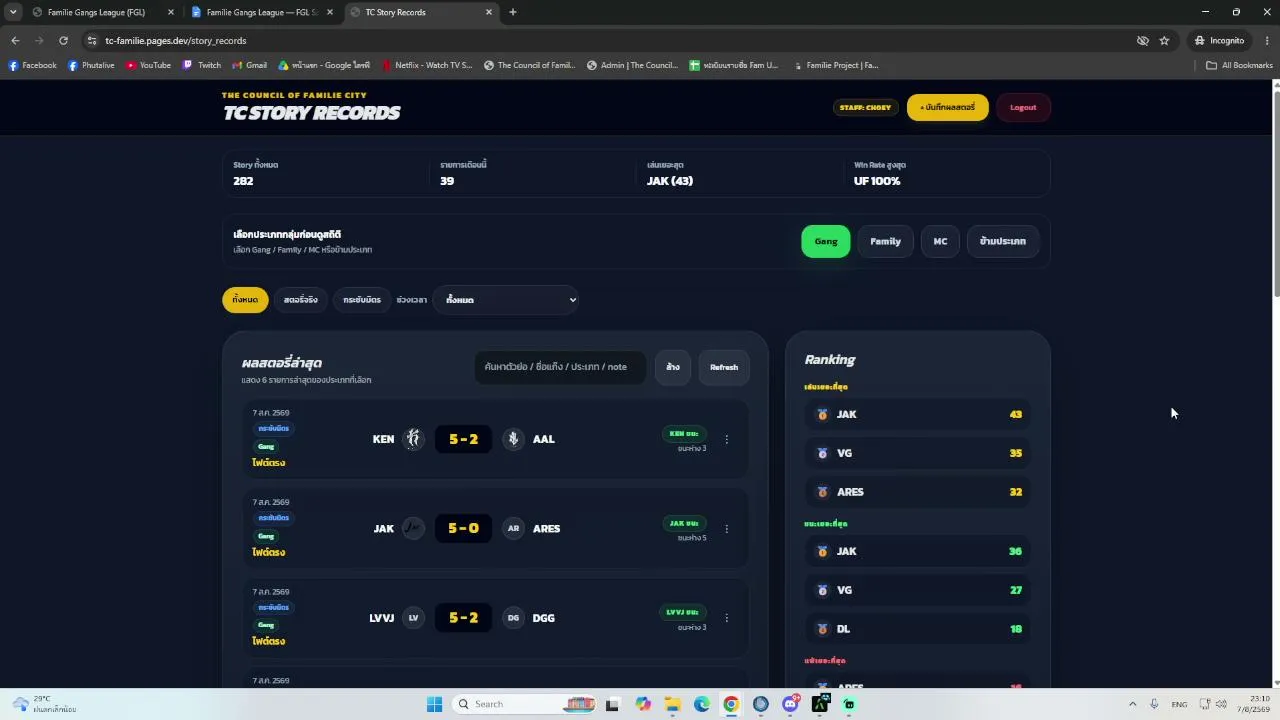This screenshot has width=1280, height=720.
Task: Select the Gang category filter
Action: click(826, 241)
